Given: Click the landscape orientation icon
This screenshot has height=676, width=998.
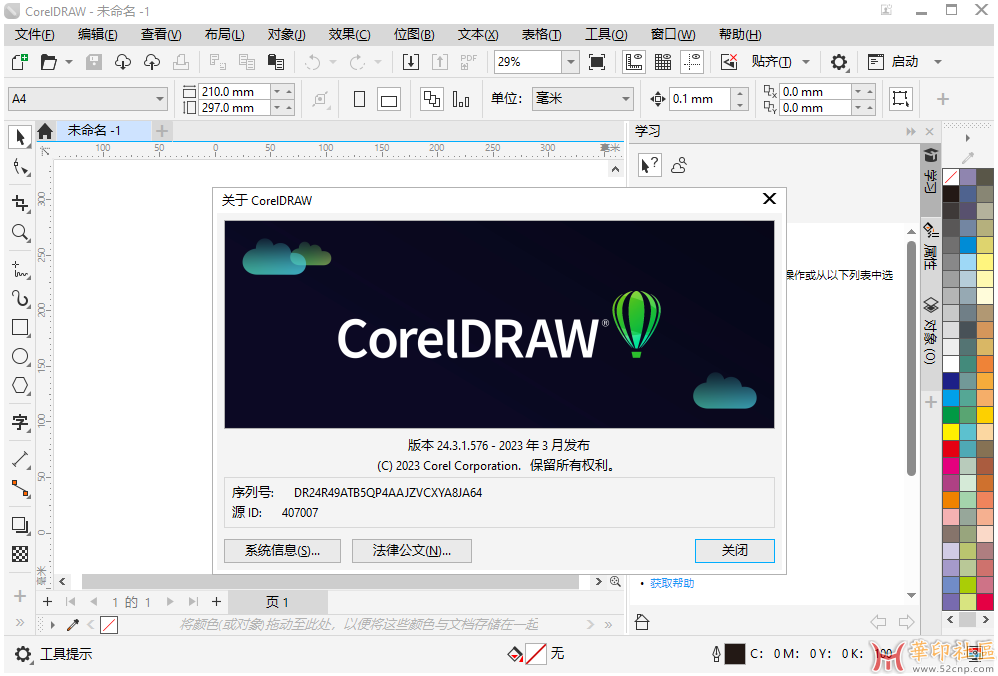Looking at the screenshot, I should click(389, 99).
